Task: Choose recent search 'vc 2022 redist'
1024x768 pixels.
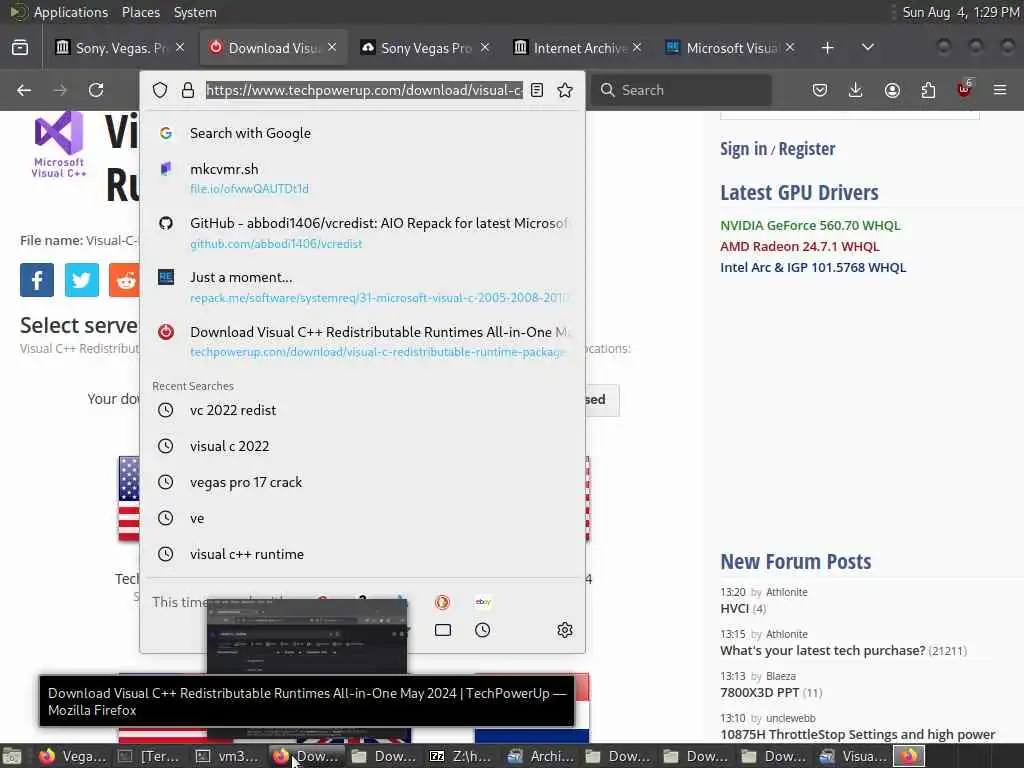Action: [362, 410]
